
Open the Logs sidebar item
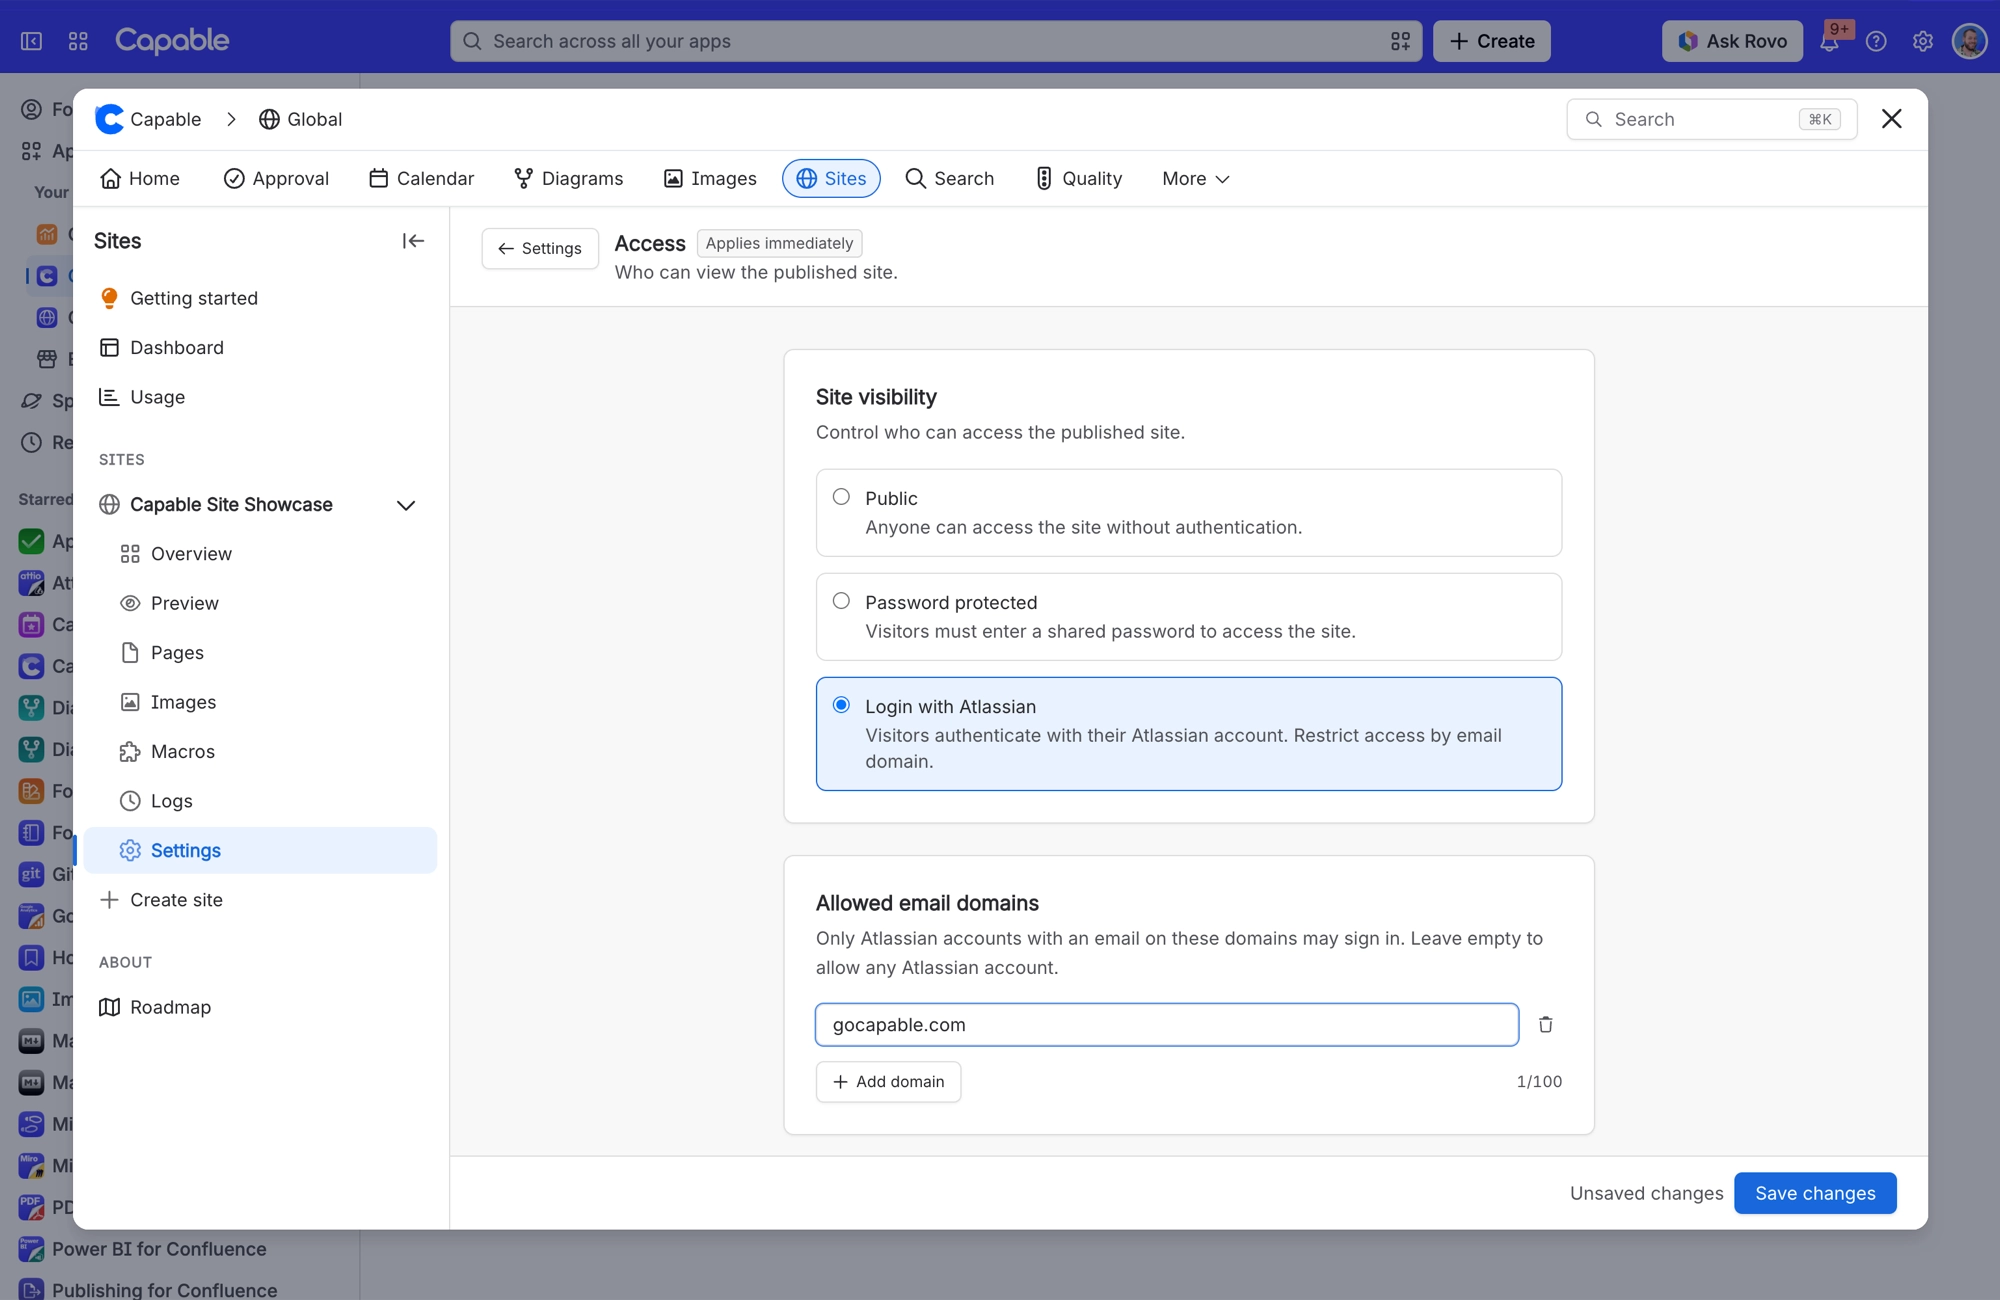click(x=155, y=801)
